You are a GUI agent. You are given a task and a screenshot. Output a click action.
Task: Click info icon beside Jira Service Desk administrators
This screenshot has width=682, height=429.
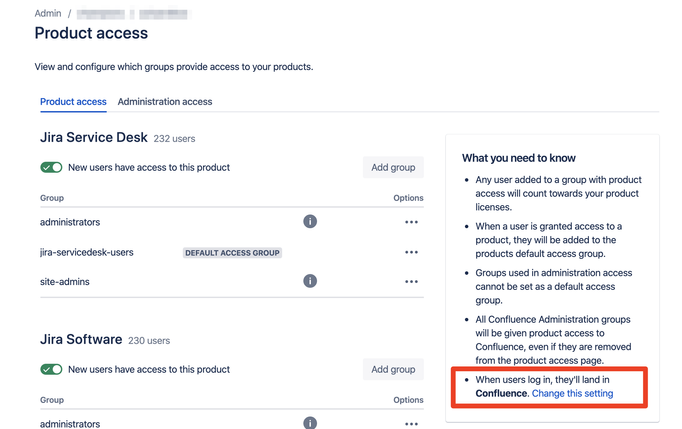[x=310, y=221]
